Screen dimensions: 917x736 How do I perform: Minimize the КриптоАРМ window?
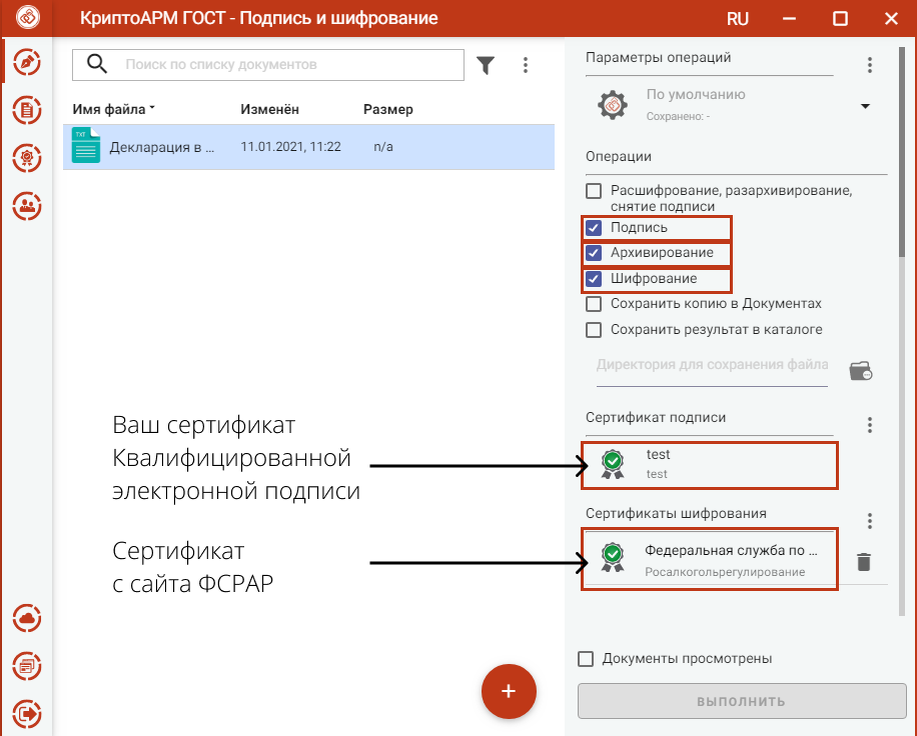point(789,19)
